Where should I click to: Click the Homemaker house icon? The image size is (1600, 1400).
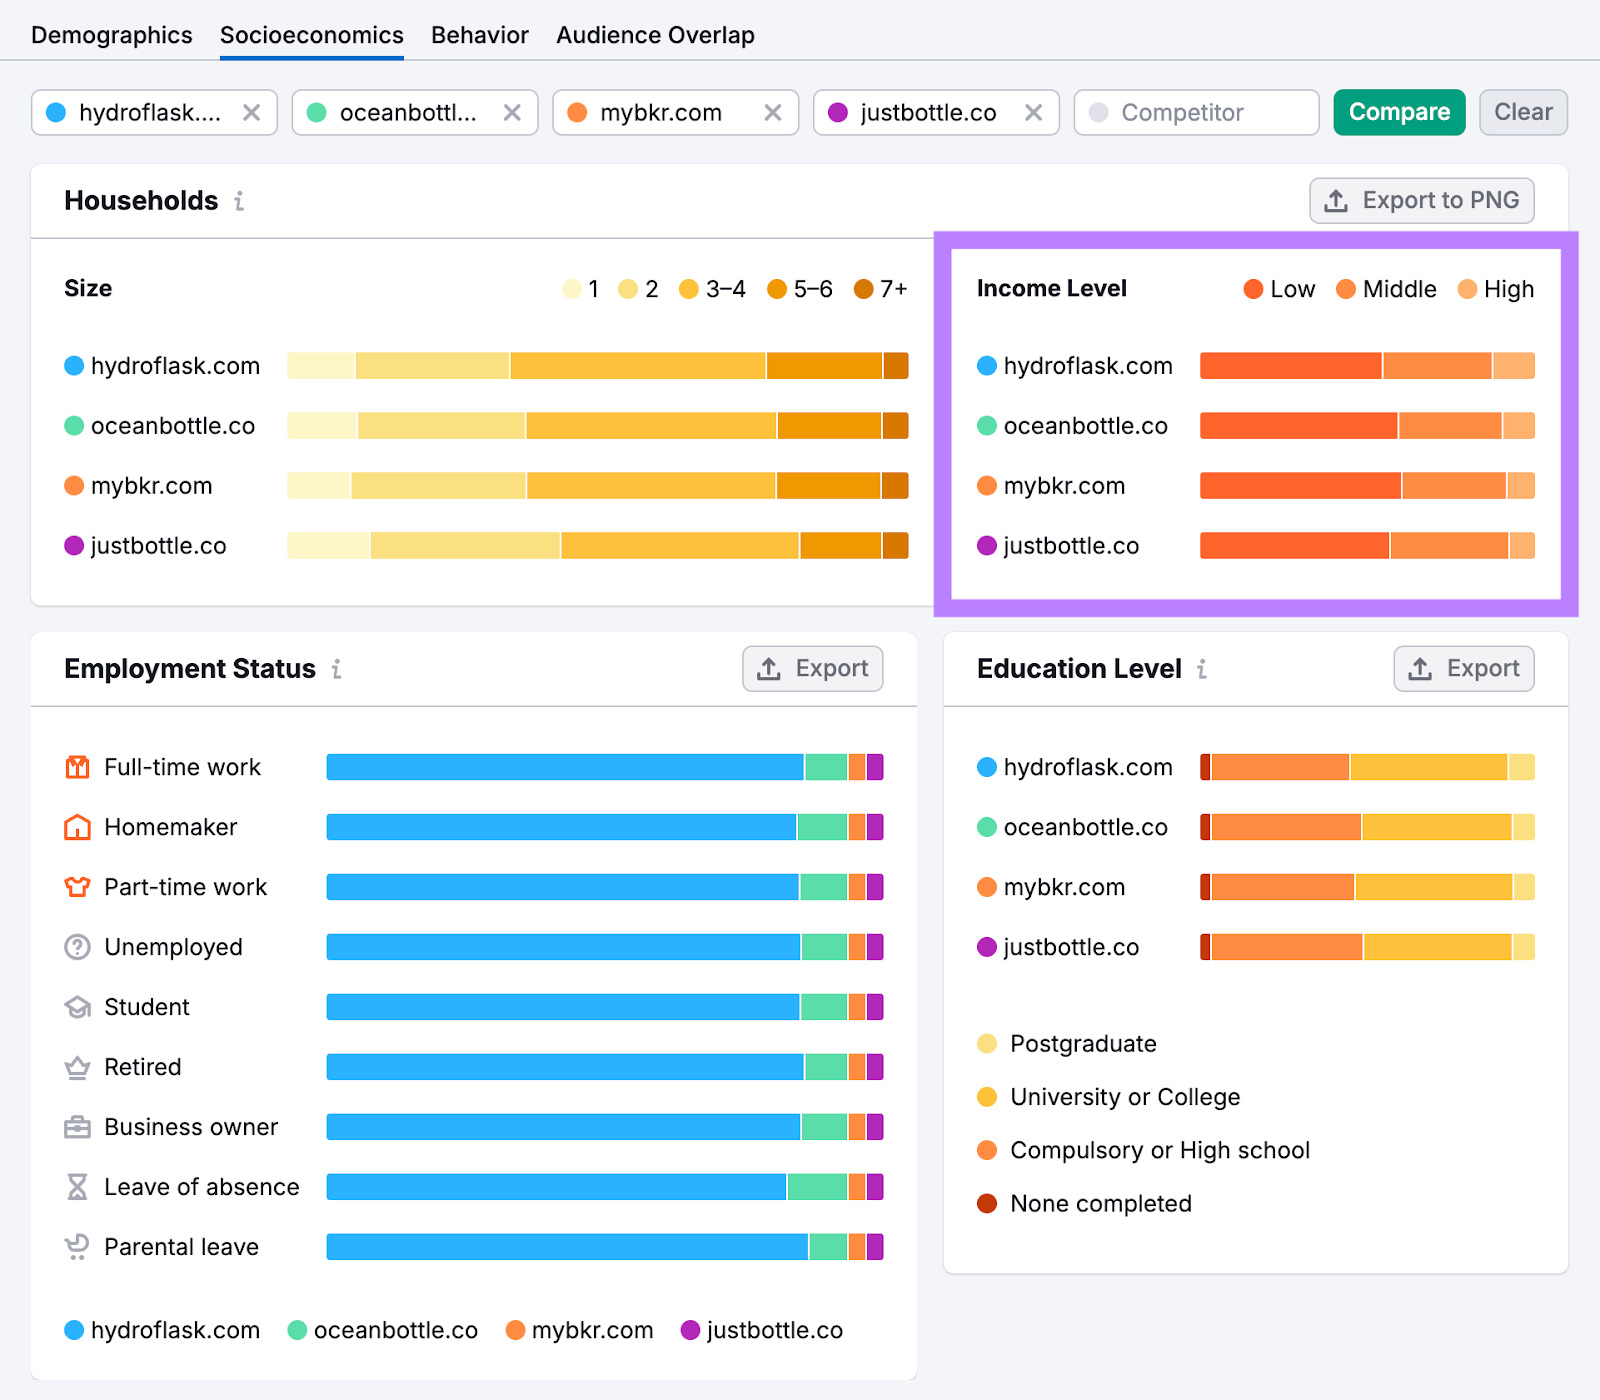(77, 827)
